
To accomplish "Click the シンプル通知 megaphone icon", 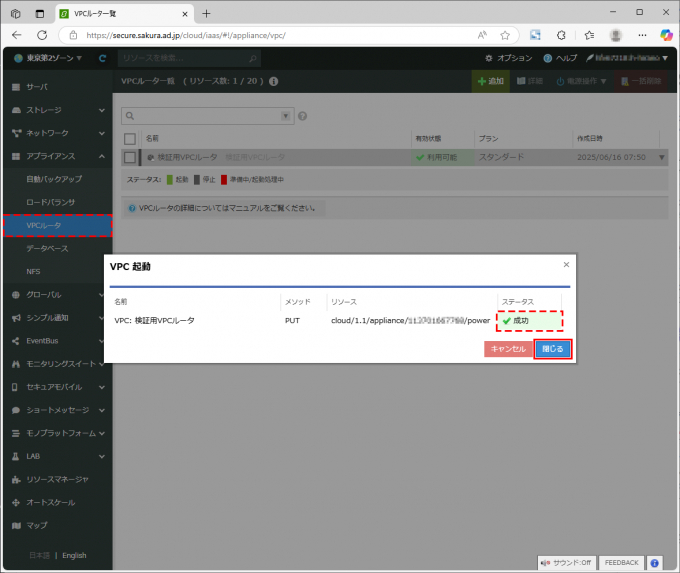I will click(x=16, y=318).
